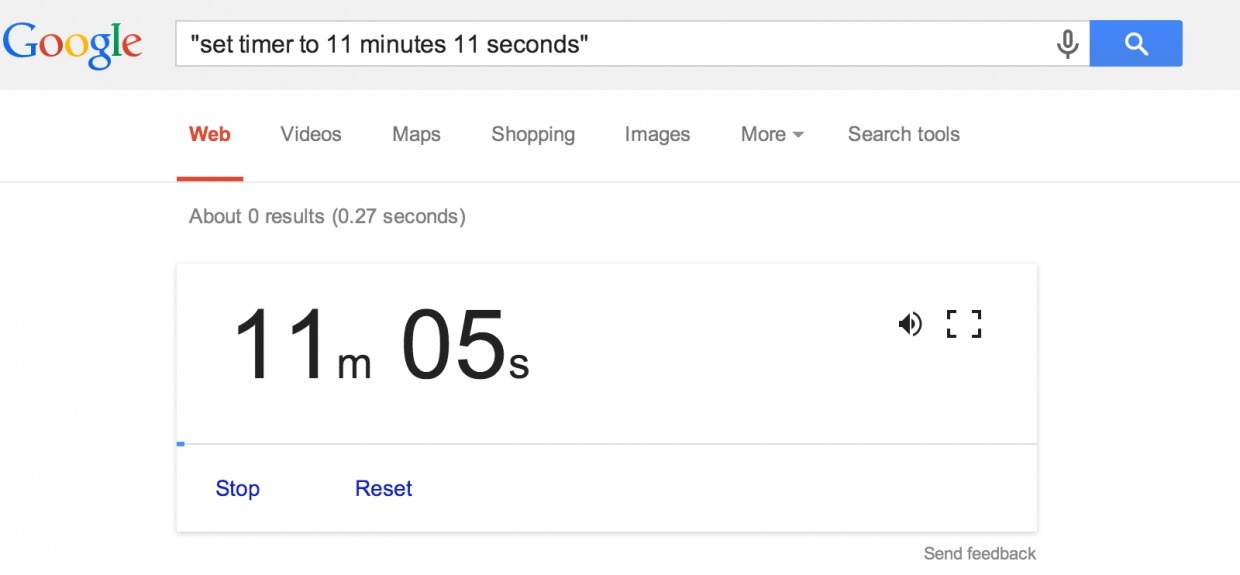The width and height of the screenshot is (1240, 575).
Task: Select the Web tab
Action: 210,134
